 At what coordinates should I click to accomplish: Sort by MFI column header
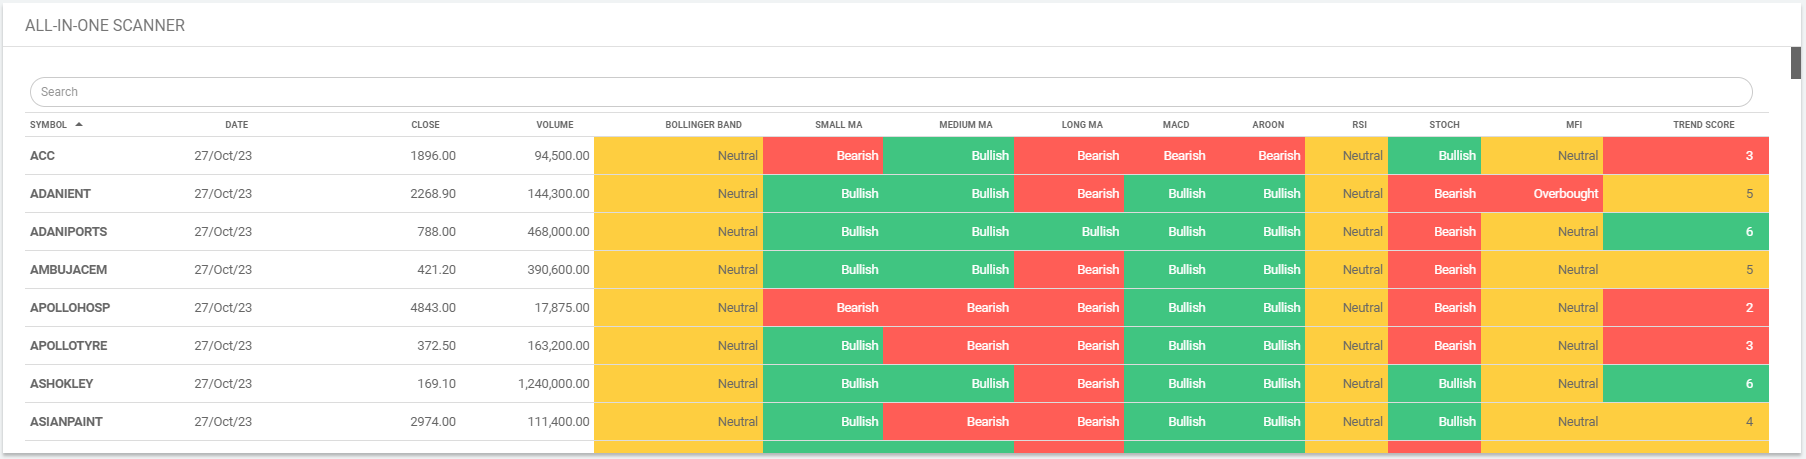(x=1574, y=125)
